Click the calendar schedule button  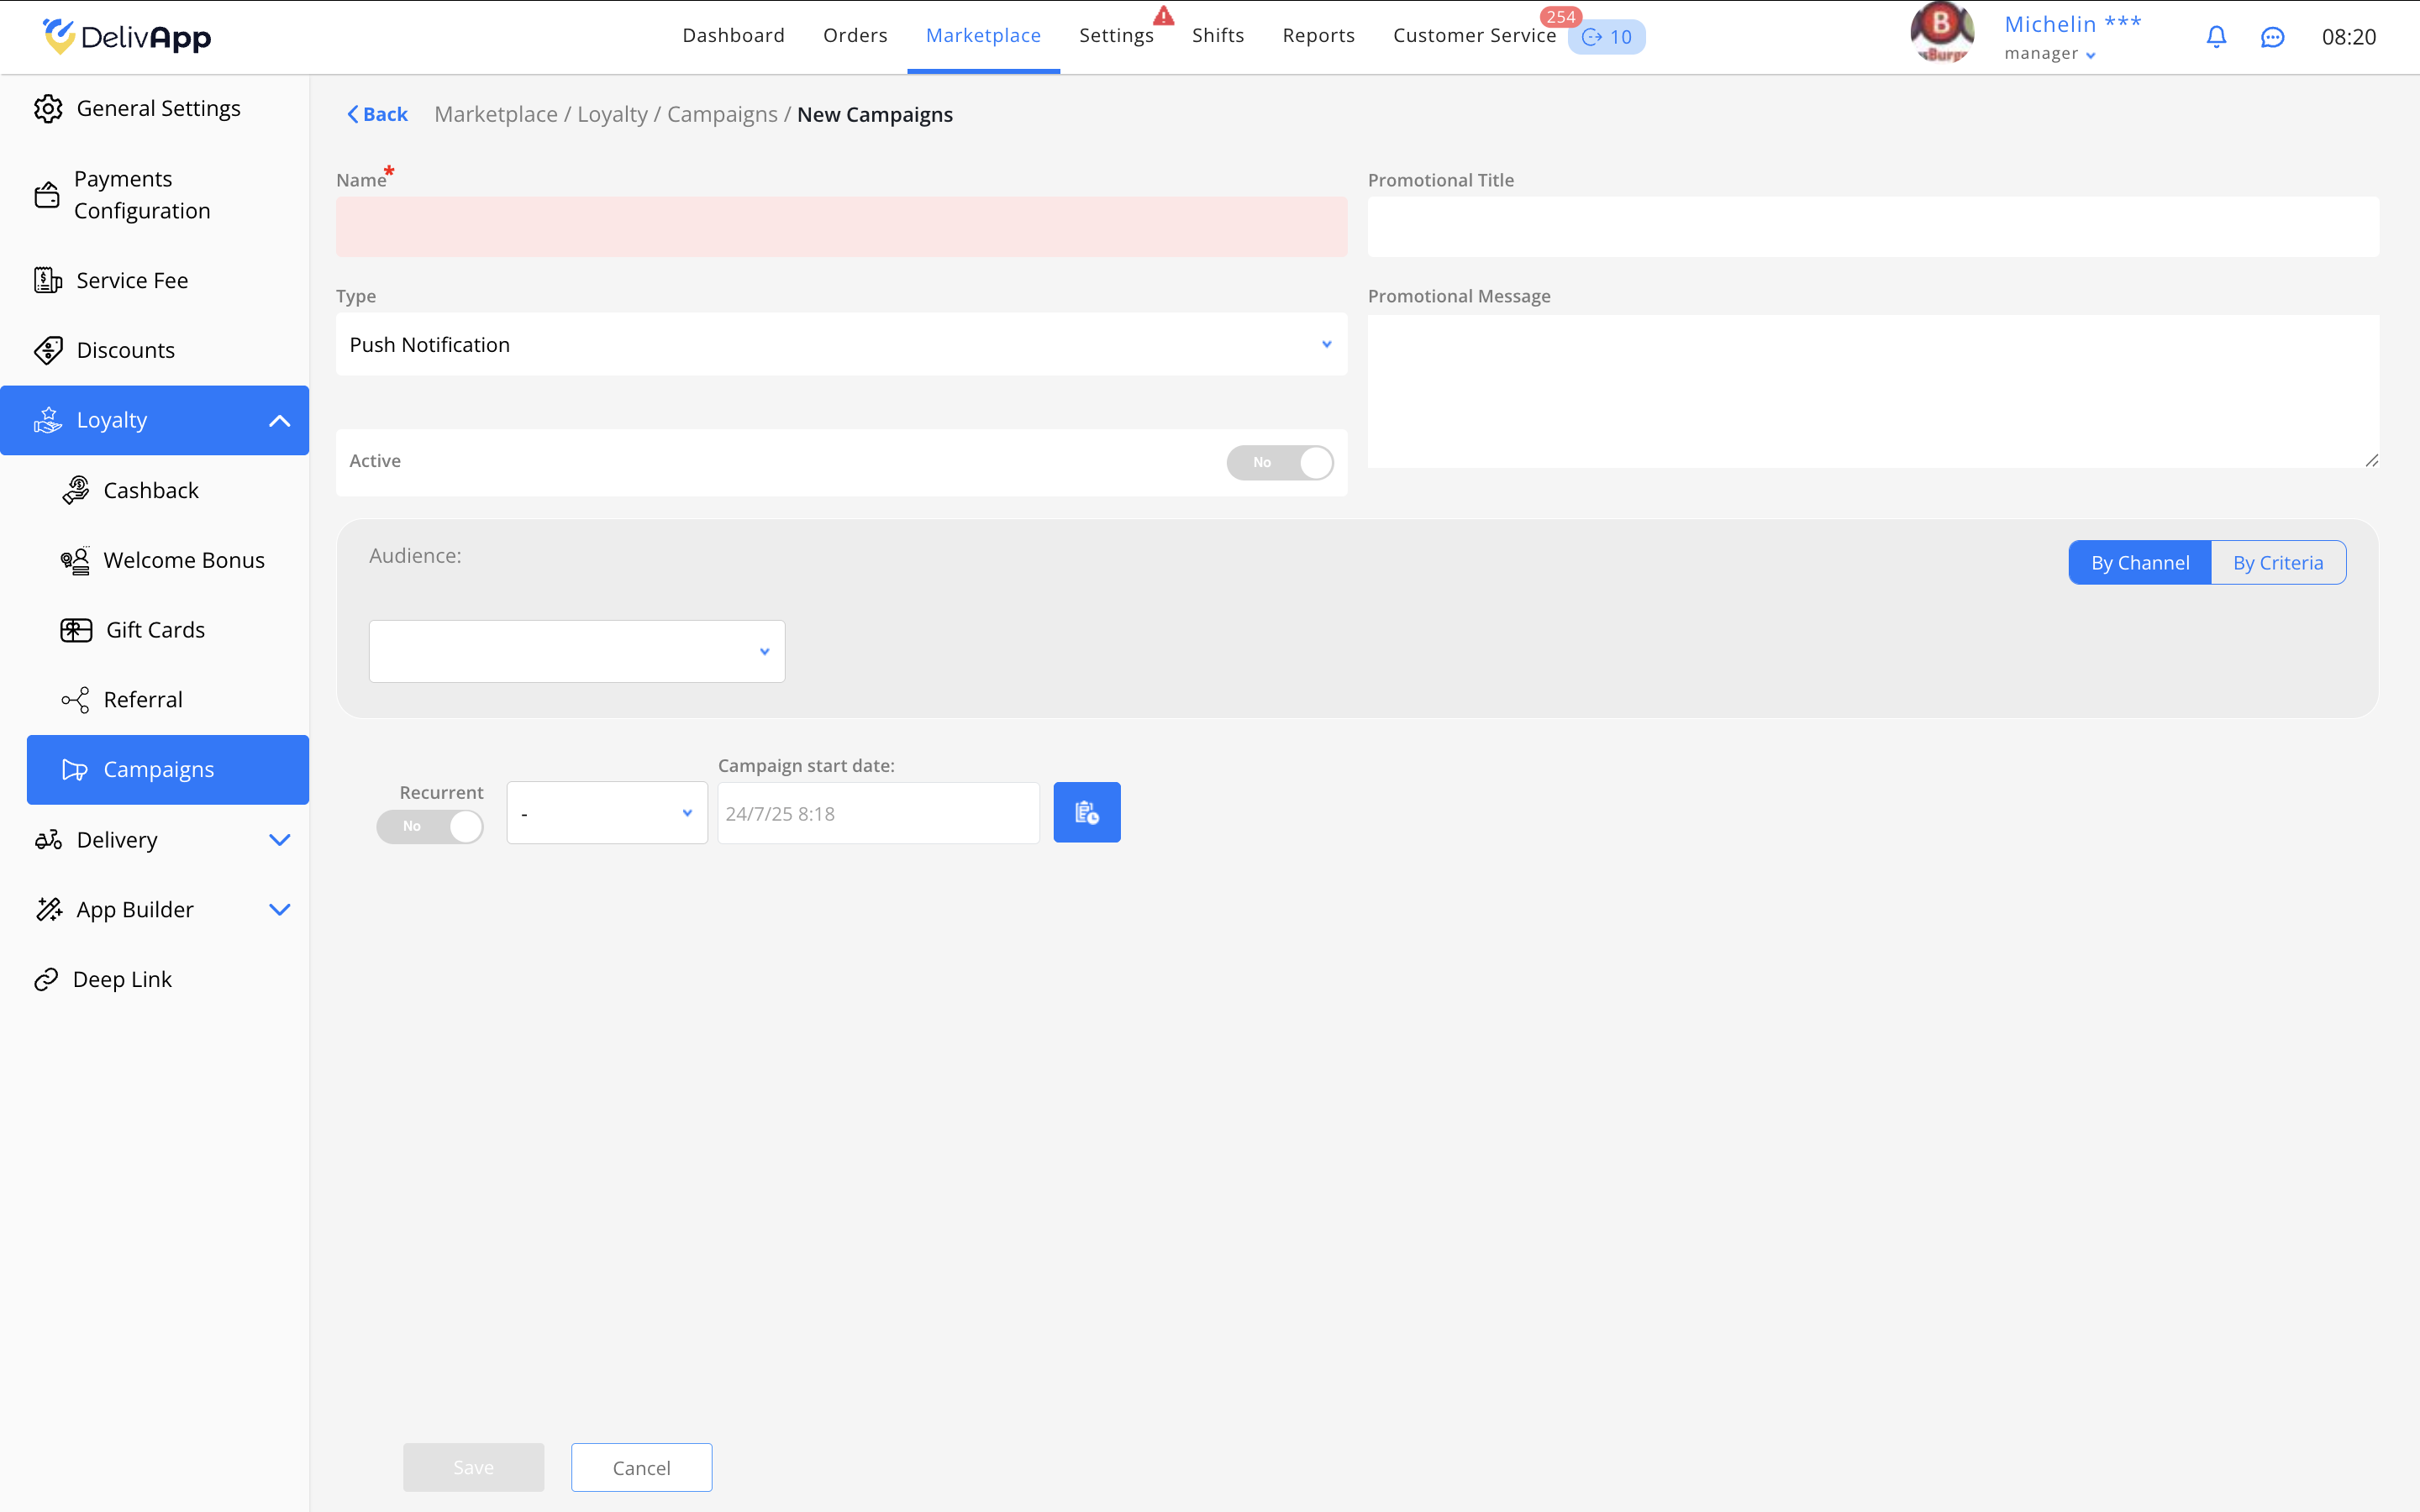coord(1086,812)
